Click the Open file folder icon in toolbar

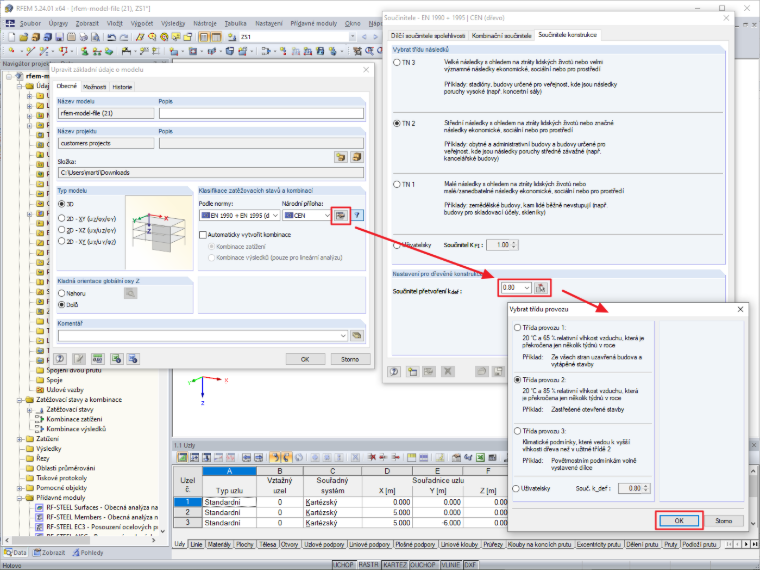click(x=23, y=37)
